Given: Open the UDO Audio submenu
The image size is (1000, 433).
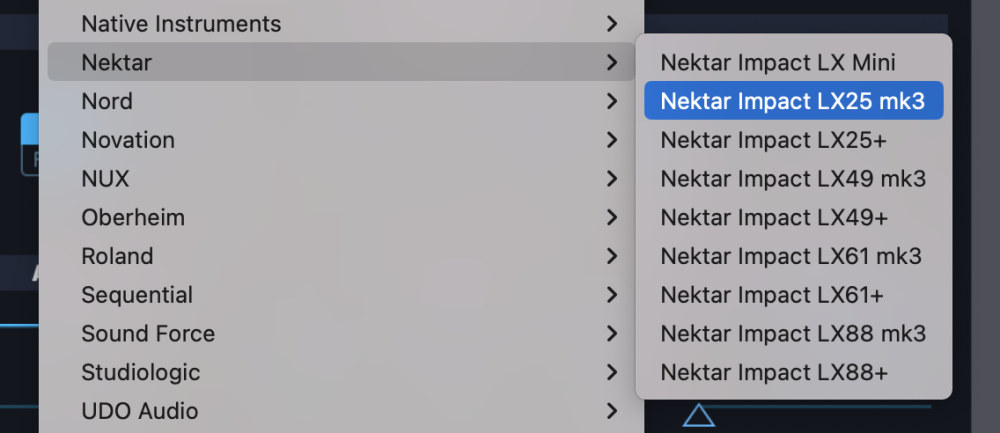Looking at the screenshot, I should click(140, 411).
